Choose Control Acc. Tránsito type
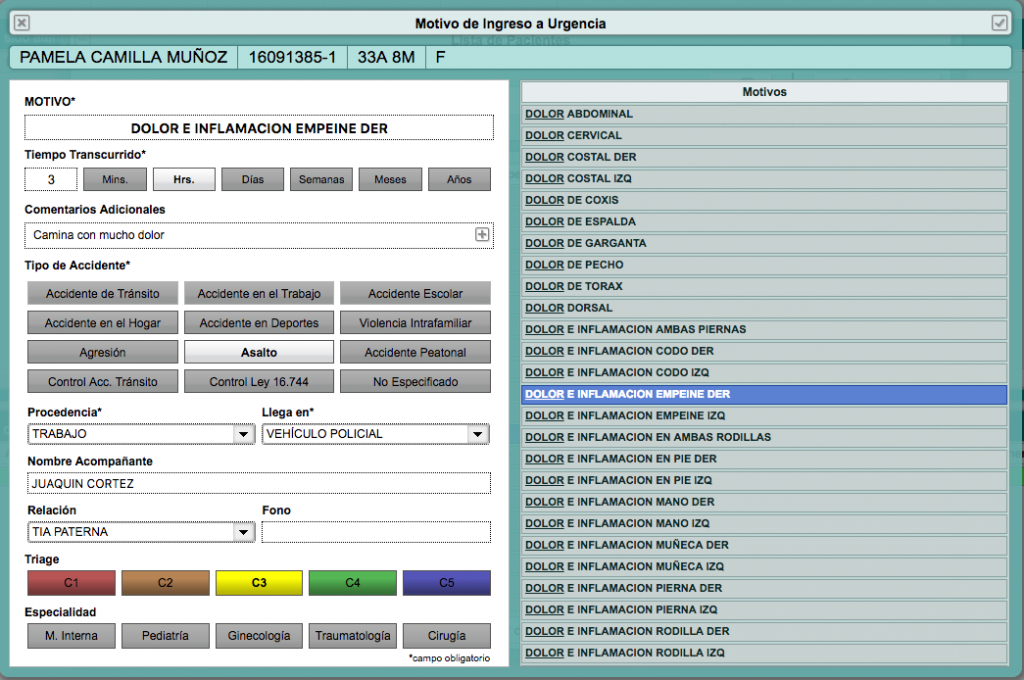This screenshot has height=680, width=1024. (103, 381)
